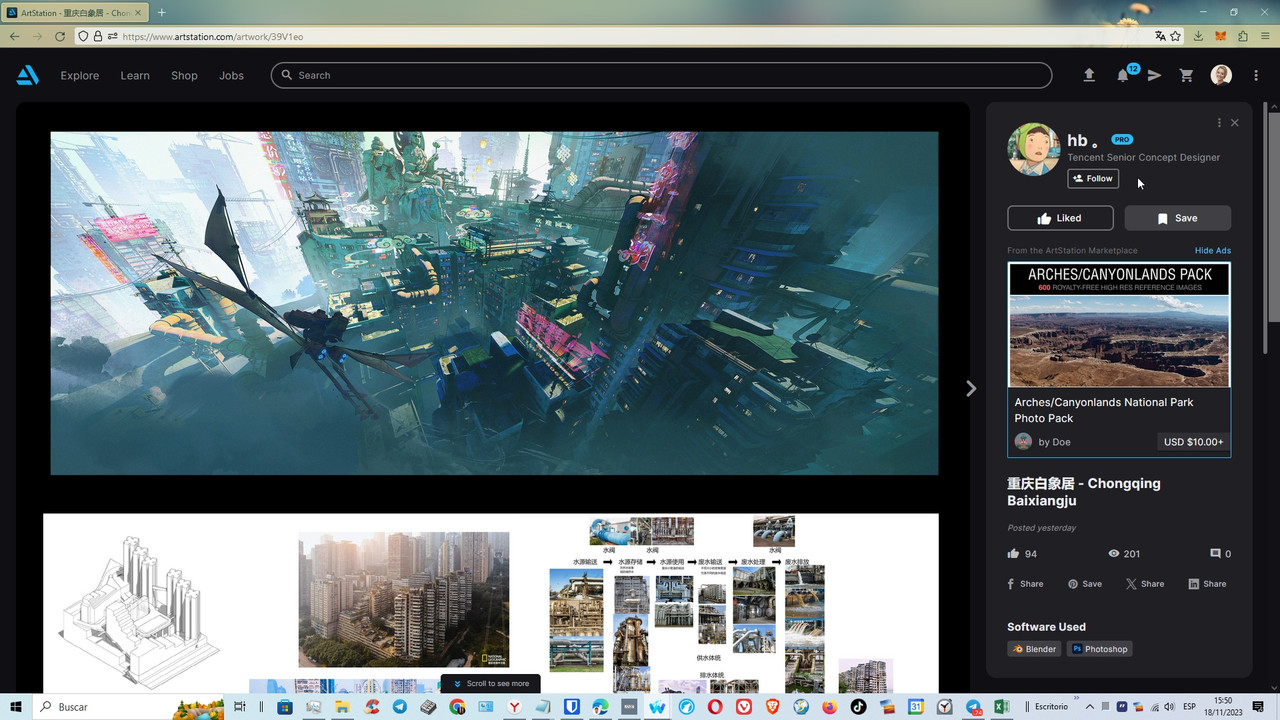The image size is (1280, 720).
Task: Click Arches/Canyonlands National Park Photo Pack title
Action: (x=1104, y=410)
